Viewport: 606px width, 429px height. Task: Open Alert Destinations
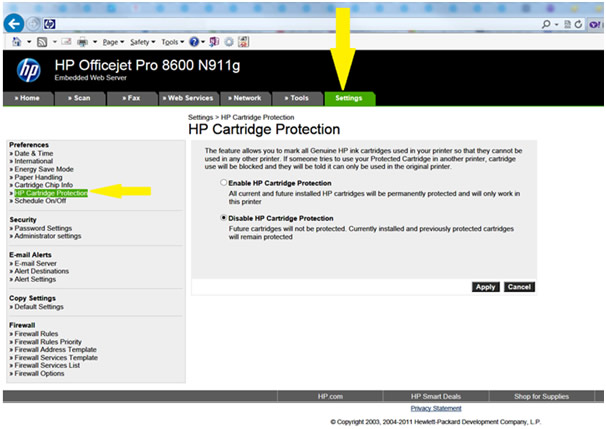[x=41, y=271]
